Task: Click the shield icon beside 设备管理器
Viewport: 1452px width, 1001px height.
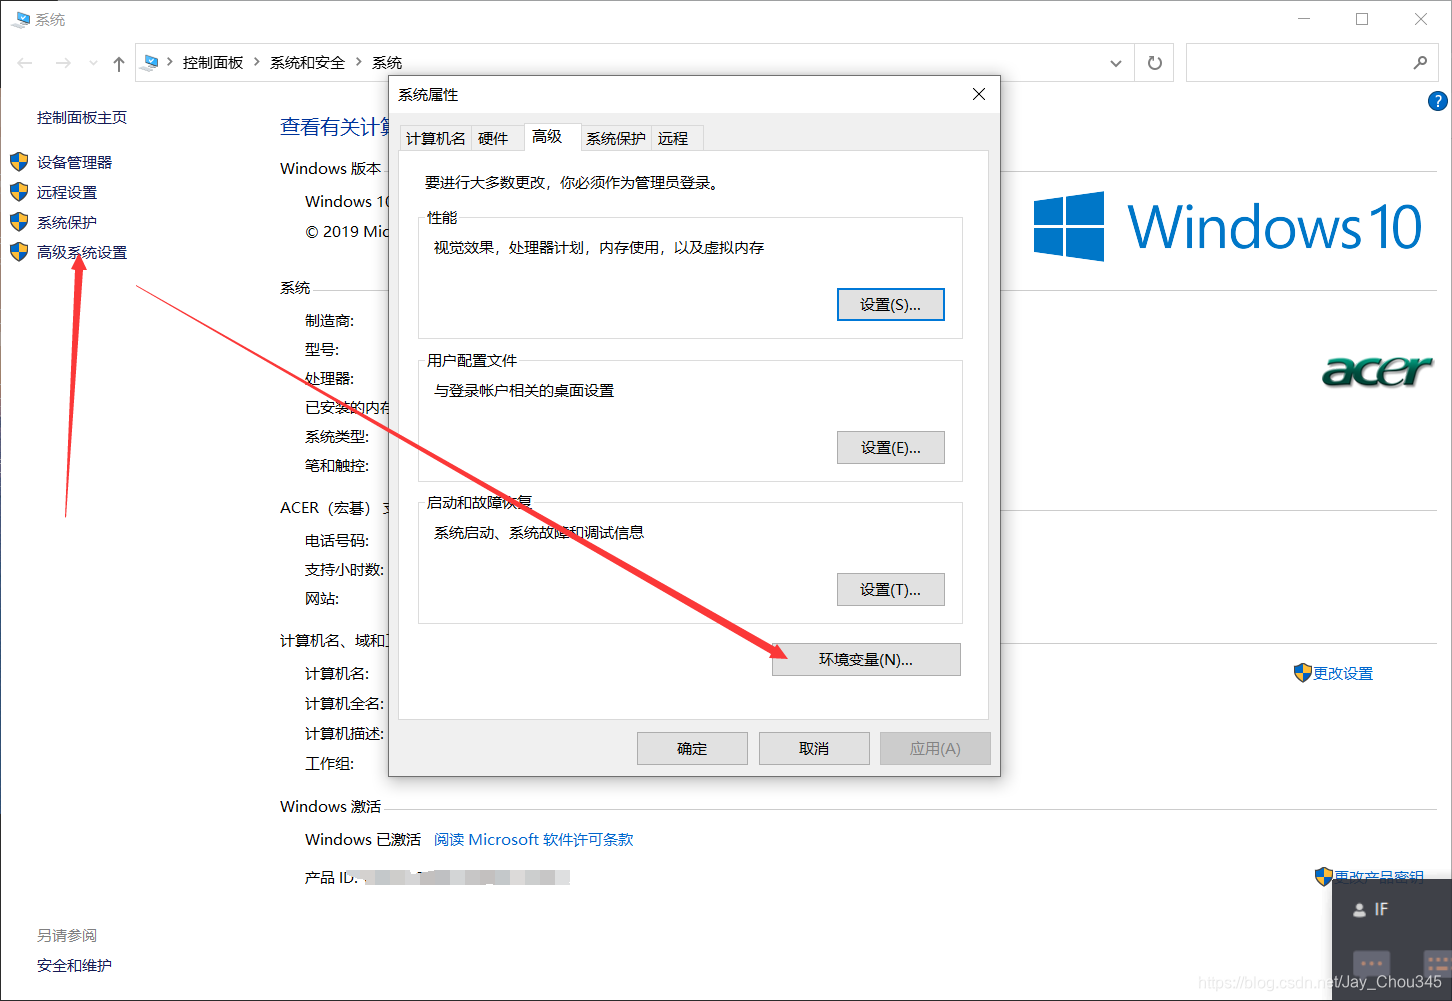Action: 19,162
